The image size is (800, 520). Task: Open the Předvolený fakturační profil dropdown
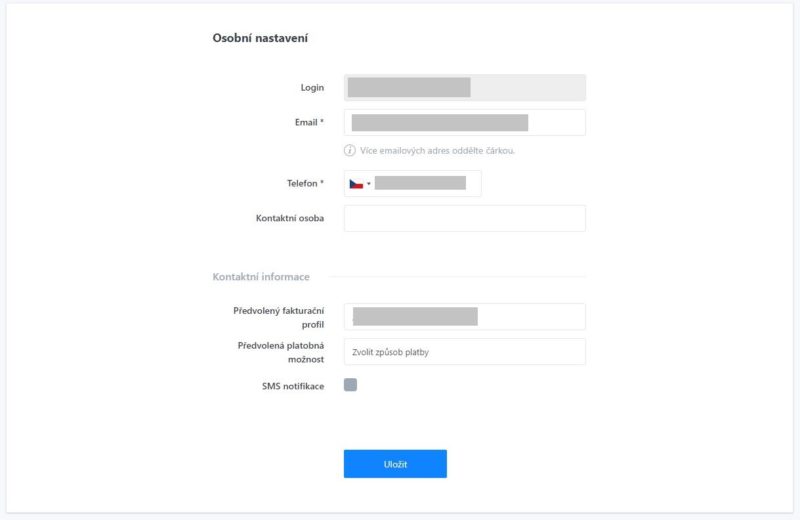[464, 317]
